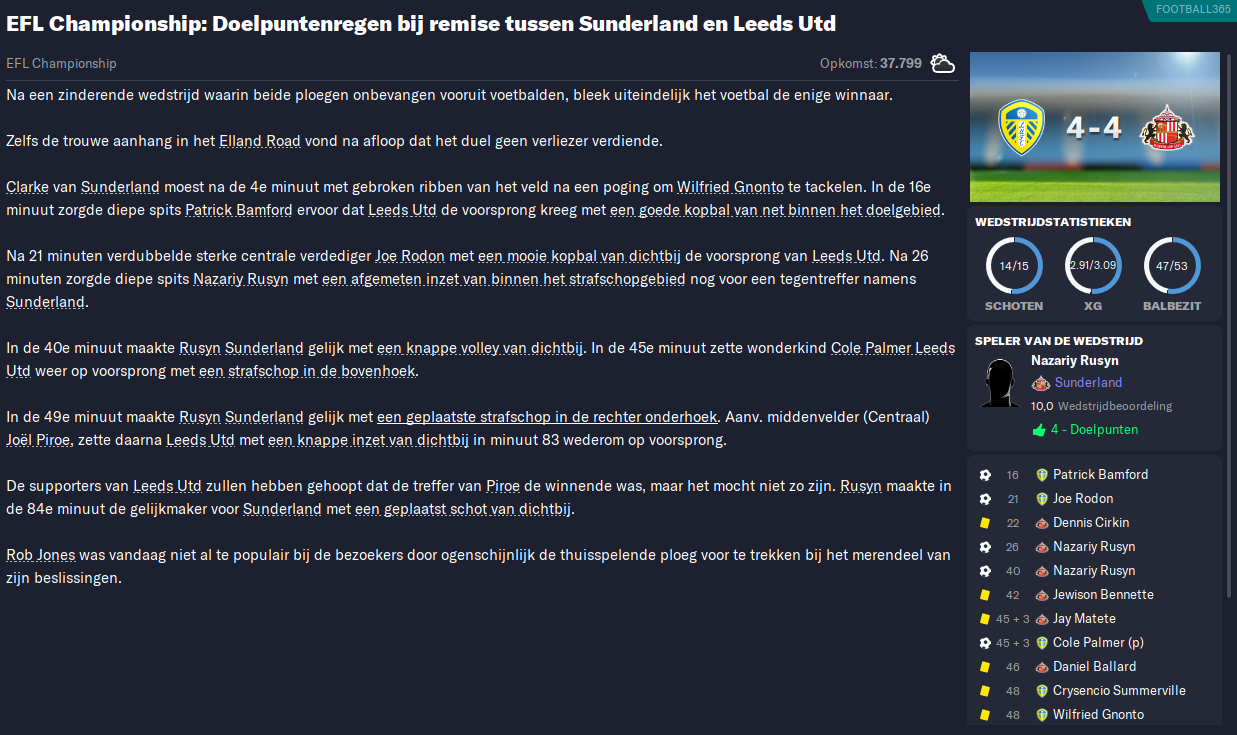Click the goal icon for Cole Palmer penalty

click(x=985, y=643)
